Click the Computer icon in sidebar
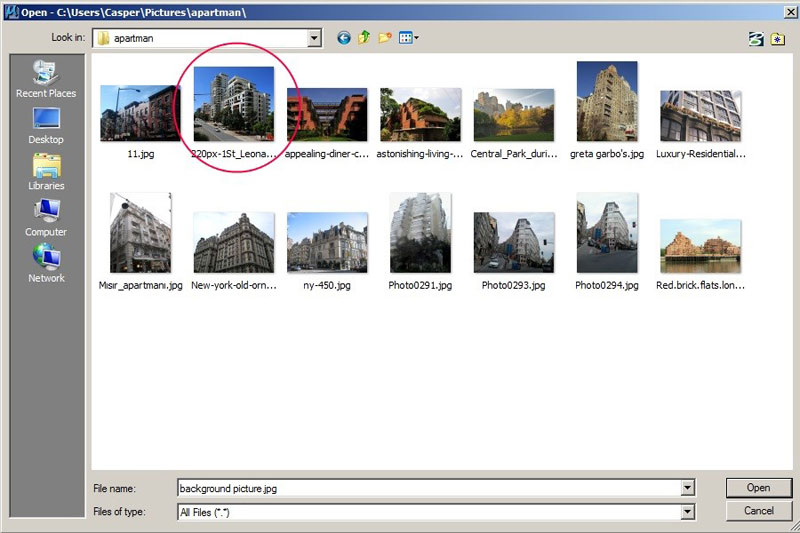800x533 pixels. (x=46, y=217)
